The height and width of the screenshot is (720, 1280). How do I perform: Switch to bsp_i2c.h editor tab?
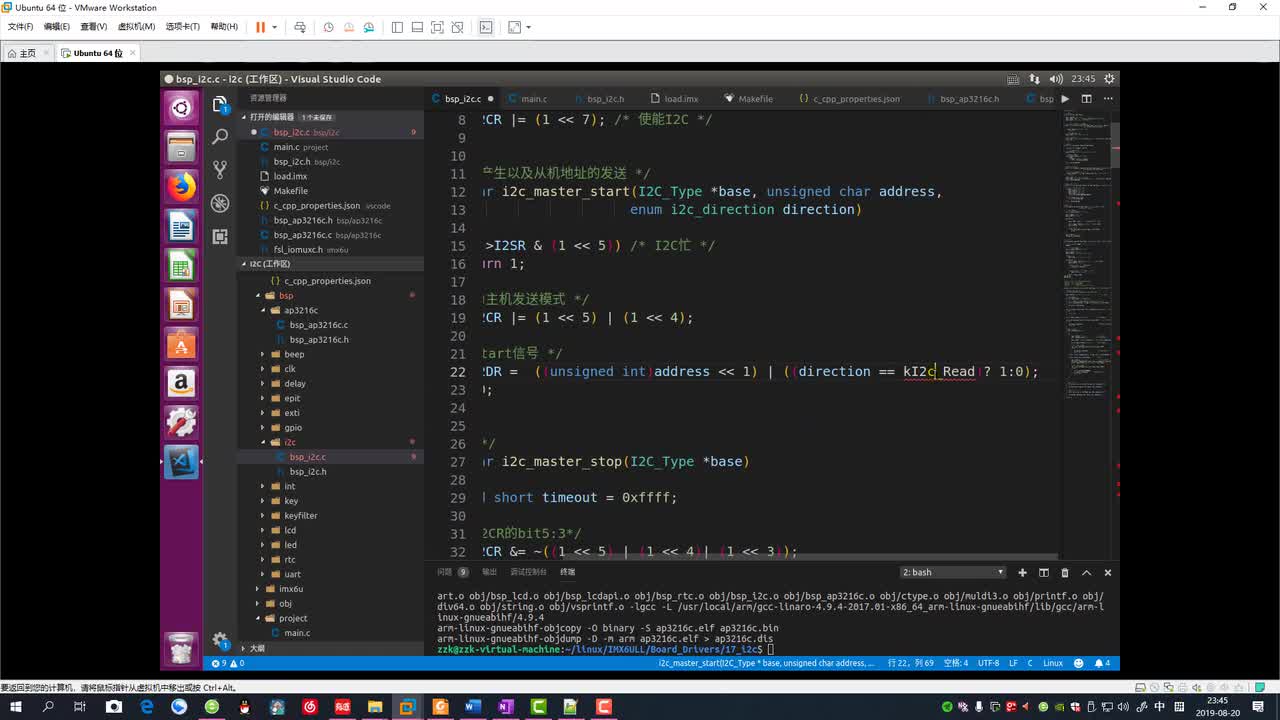(x=606, y=99)
